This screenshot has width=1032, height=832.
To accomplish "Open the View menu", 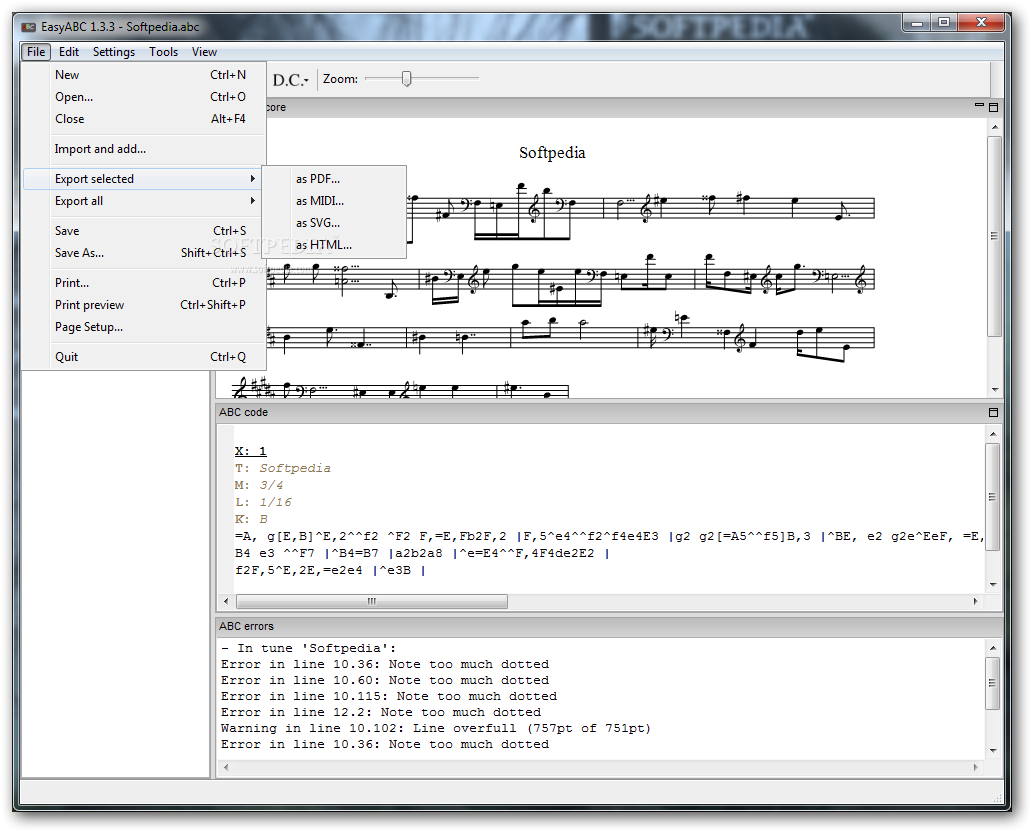I will click(x=204, y=52).
